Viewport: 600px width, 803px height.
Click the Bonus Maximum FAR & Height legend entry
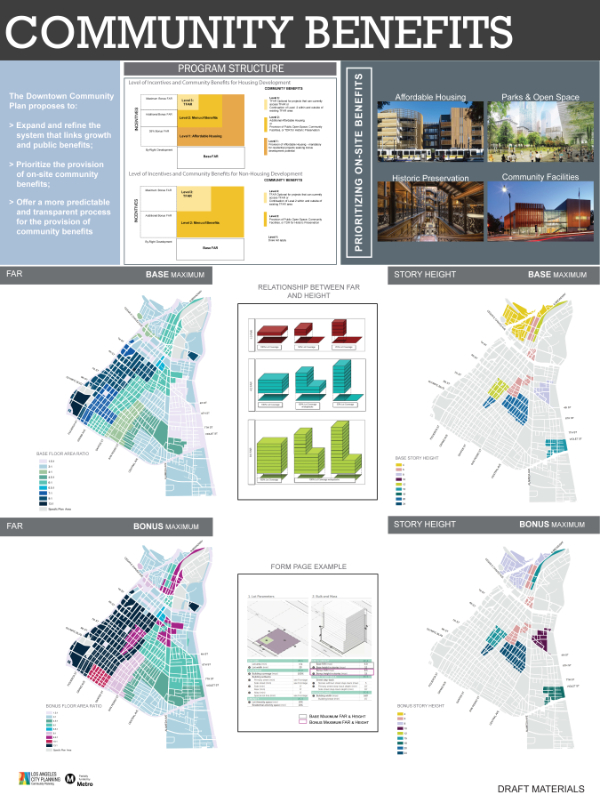[334, 722]
